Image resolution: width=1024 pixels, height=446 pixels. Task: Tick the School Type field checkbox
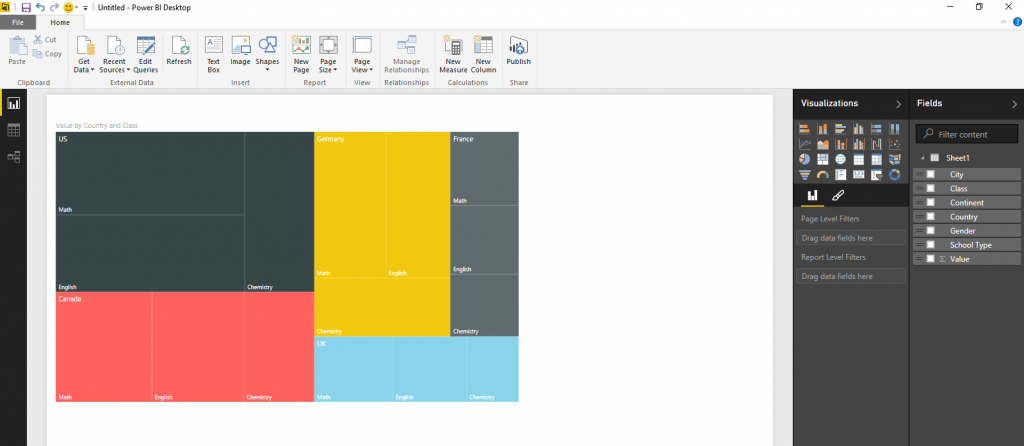[931, 245]
